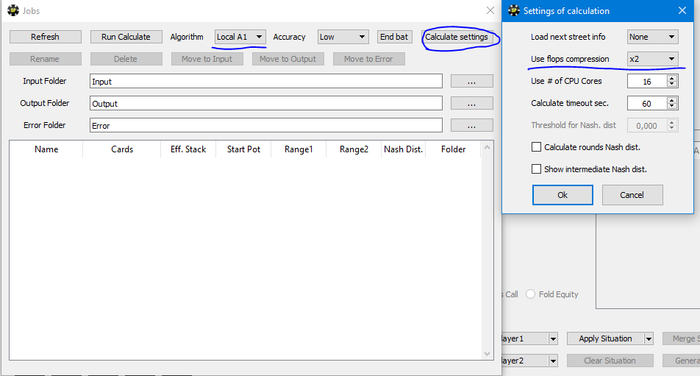Decrease the Calculate timeout seconds
This screenshot has height=376, width=700.
(672, 106)
